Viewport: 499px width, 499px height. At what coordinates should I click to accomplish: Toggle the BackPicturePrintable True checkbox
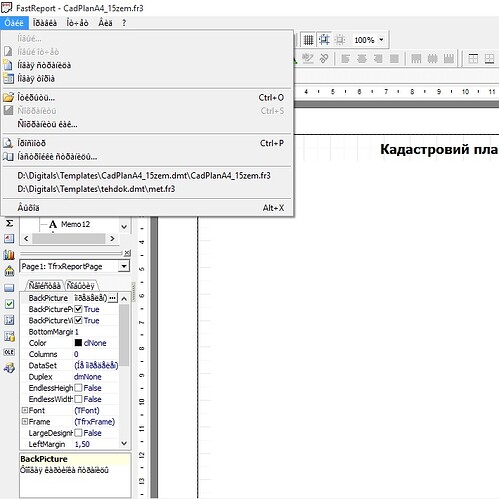coord(78,309)
